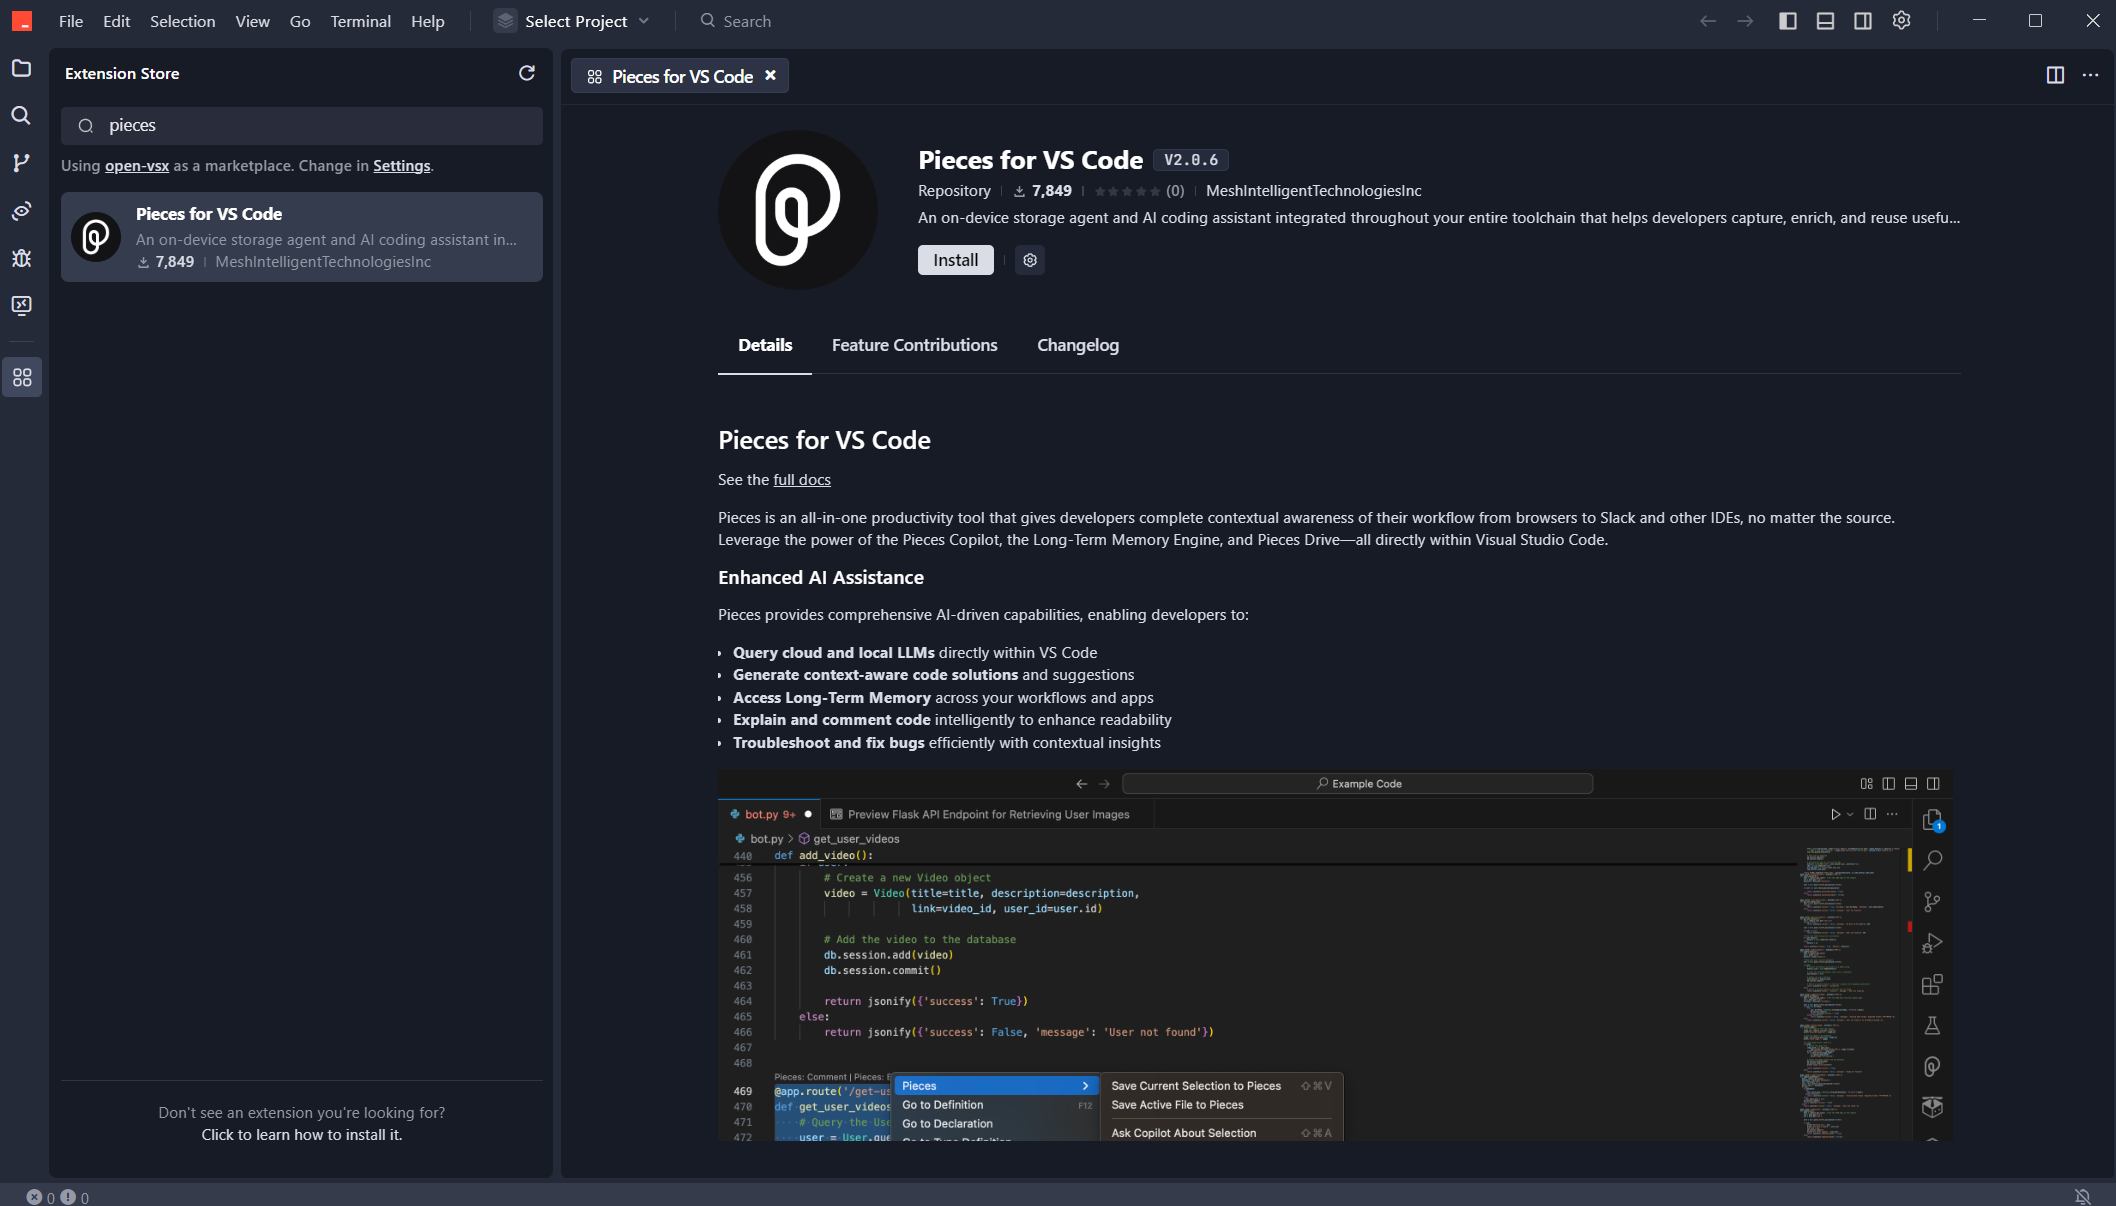The width and height of the screenshot is (2116, 1206).
Task: Click the Enhanced AI Assistance heading
Action: 820,578
